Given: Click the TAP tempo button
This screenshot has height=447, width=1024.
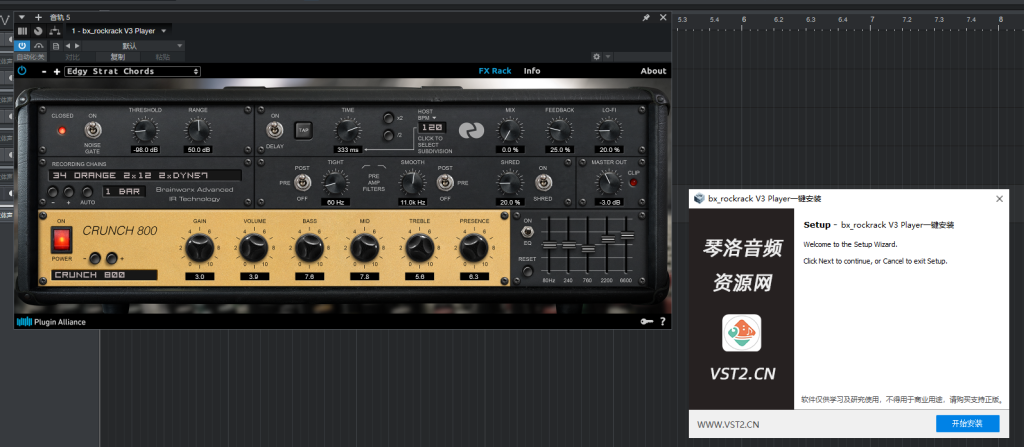Looking at the screenshot, I should (303, 130).
